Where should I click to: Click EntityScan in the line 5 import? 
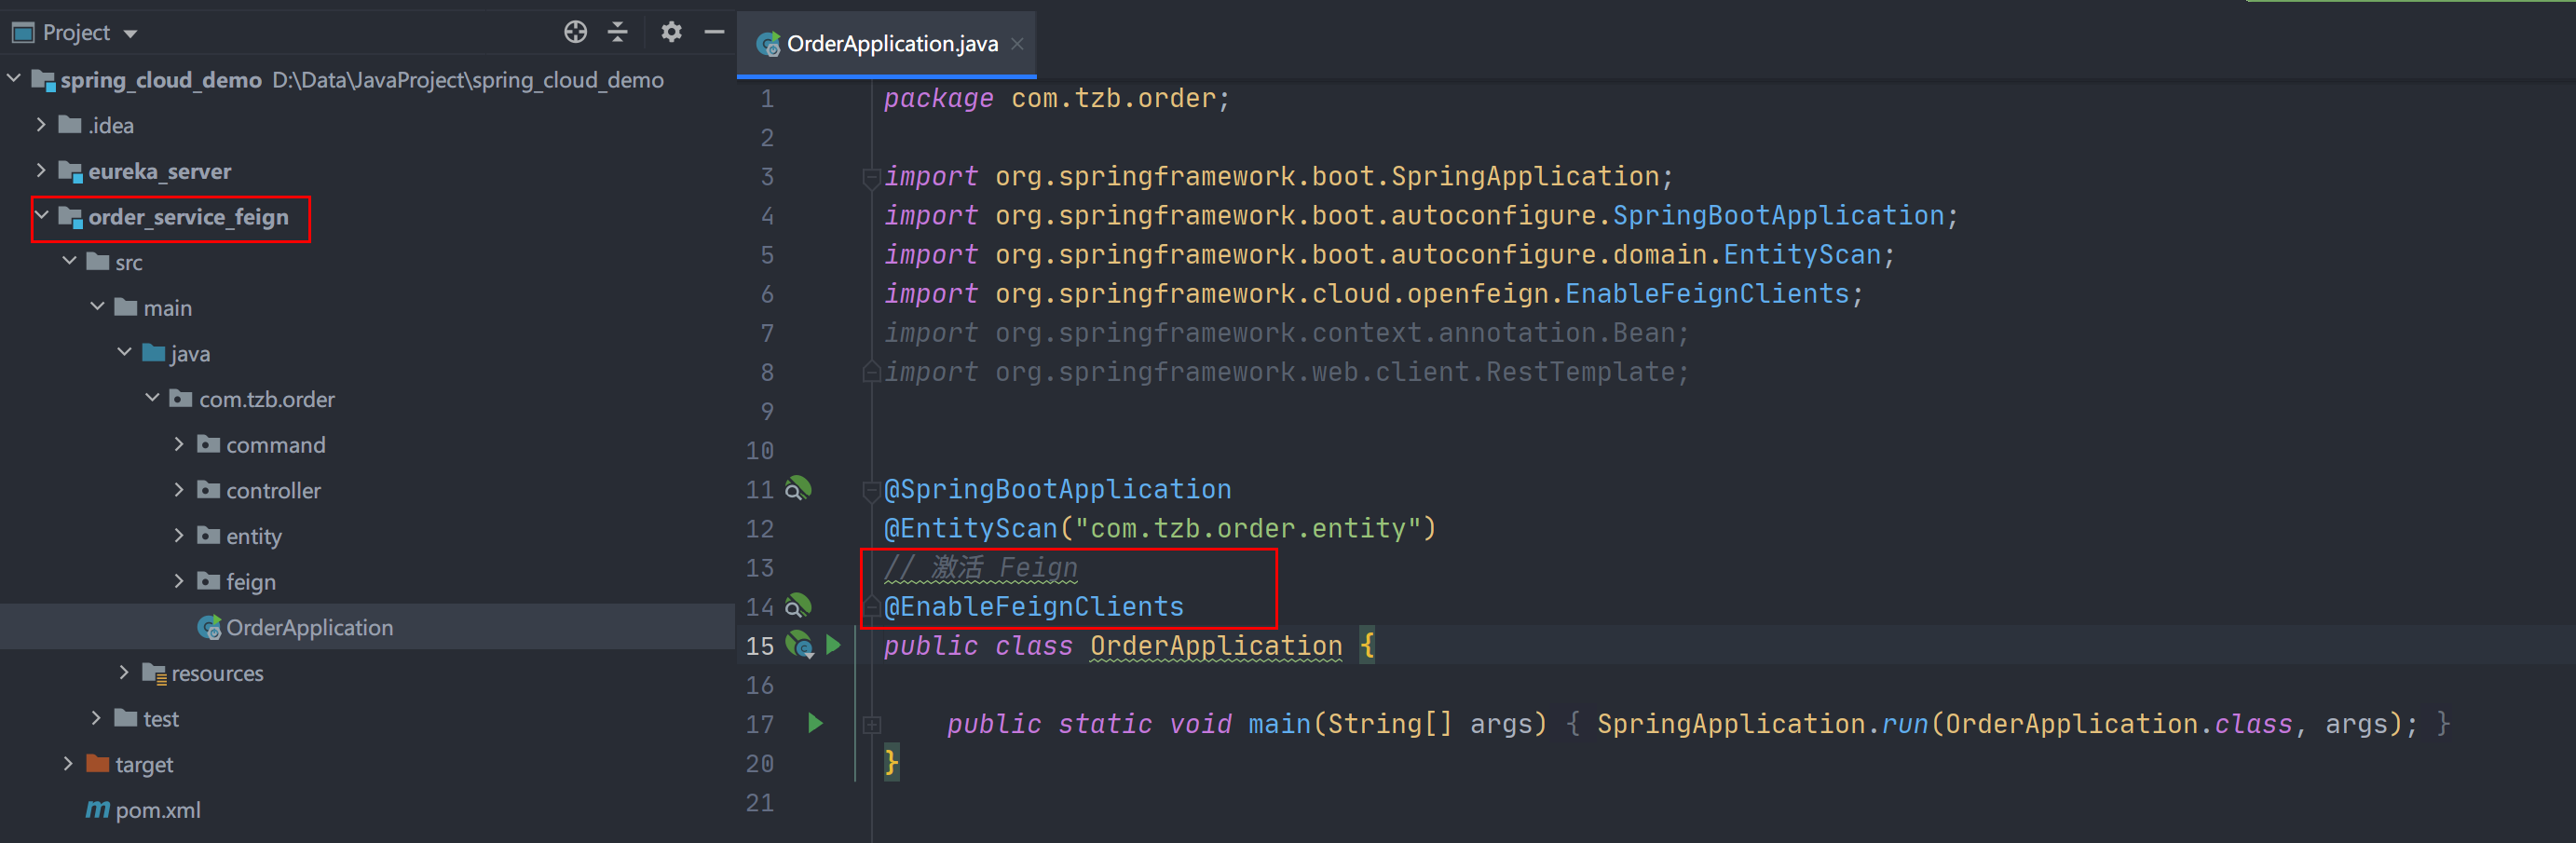click(1802, 254)
